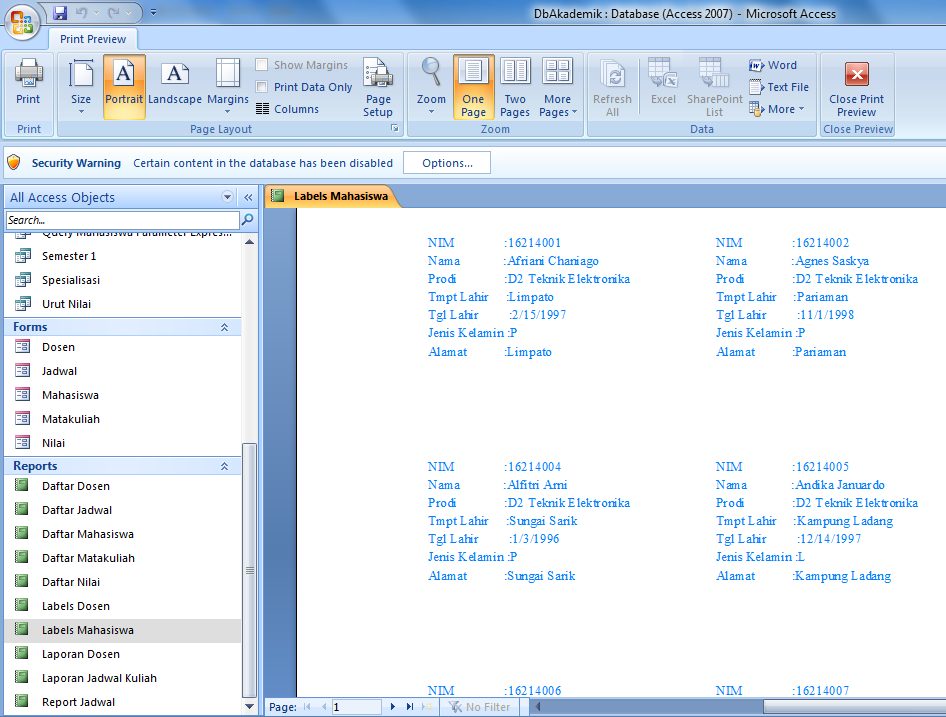
Task: Save via Quick Access floppy icon
Action: coord(60,13)
